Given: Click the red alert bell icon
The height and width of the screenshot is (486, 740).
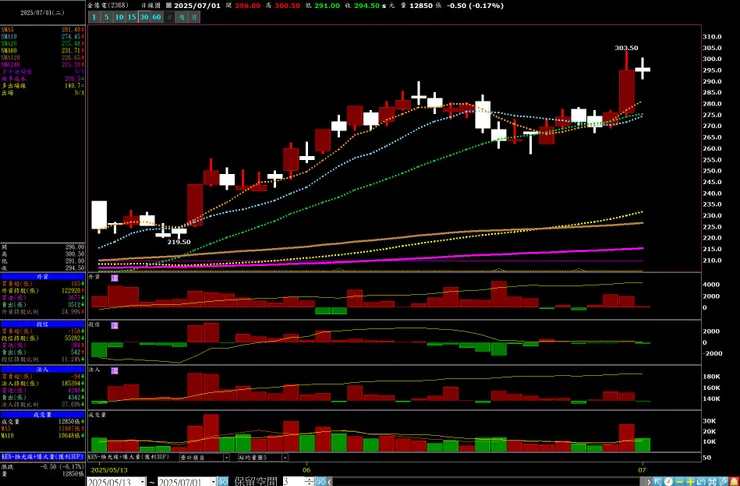Looking at the screenshot, I should [x=734, y=481].
